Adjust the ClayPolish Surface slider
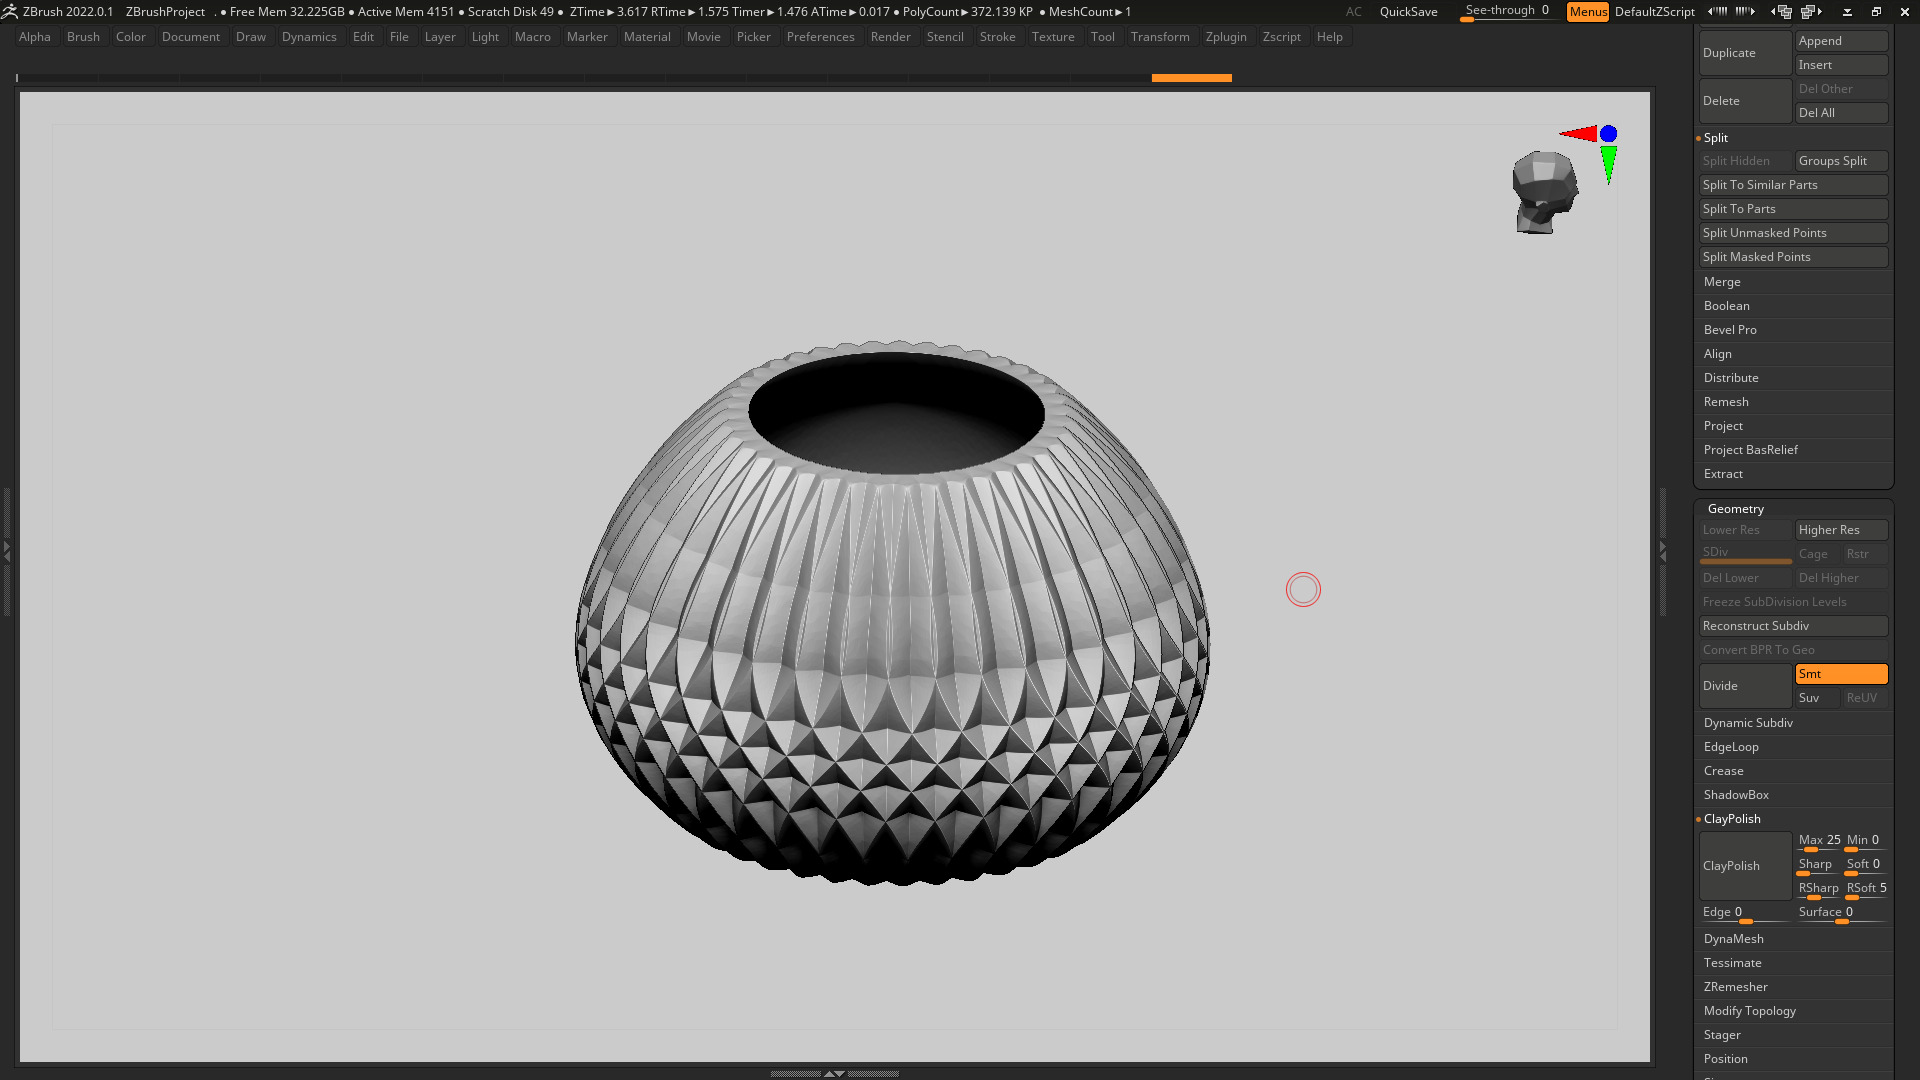The height and width of the screenshot is (1080, 1920). tap(1841, 913)
